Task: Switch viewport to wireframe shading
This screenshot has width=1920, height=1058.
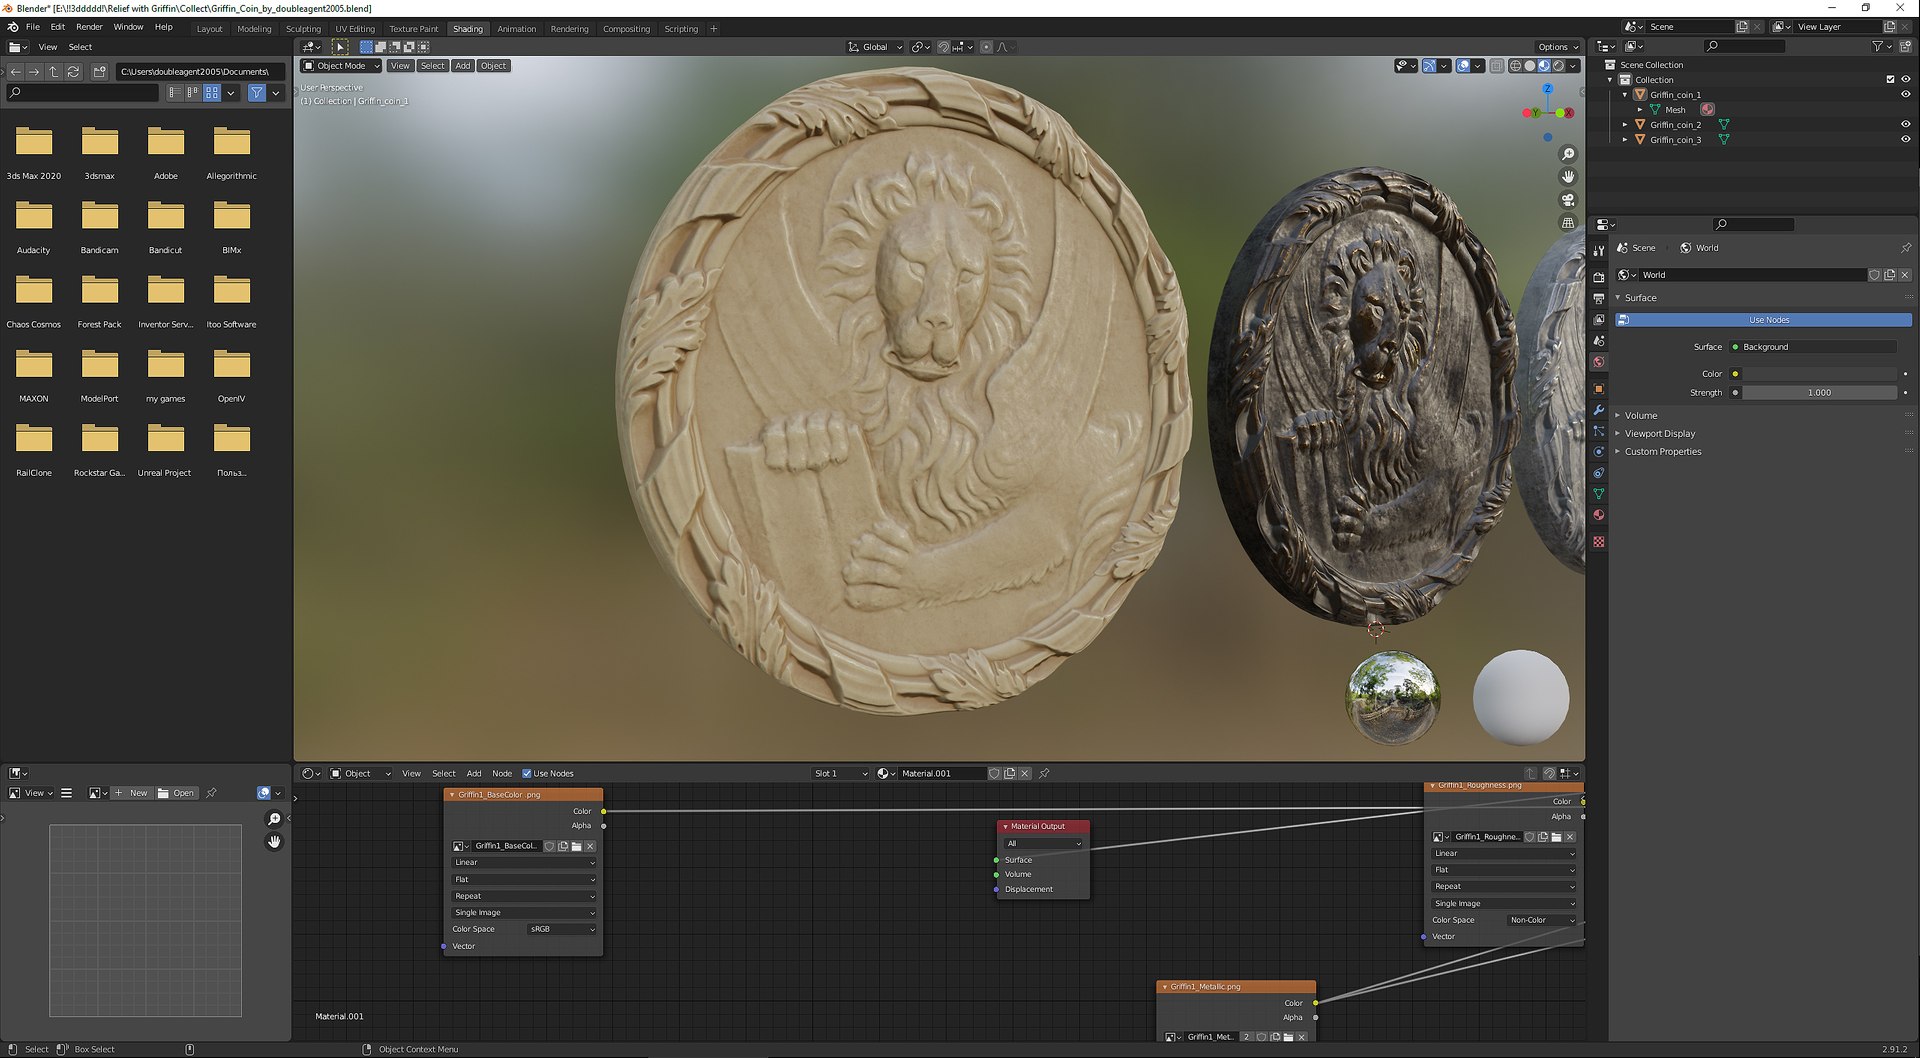Action: tap(1515, 66)
